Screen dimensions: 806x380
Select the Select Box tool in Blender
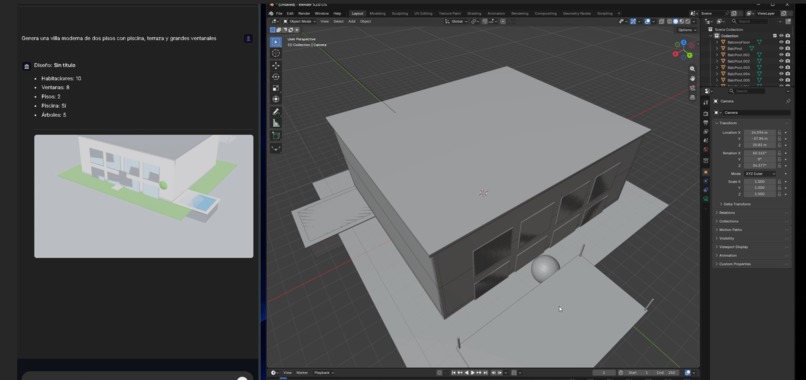pos(276,42)
